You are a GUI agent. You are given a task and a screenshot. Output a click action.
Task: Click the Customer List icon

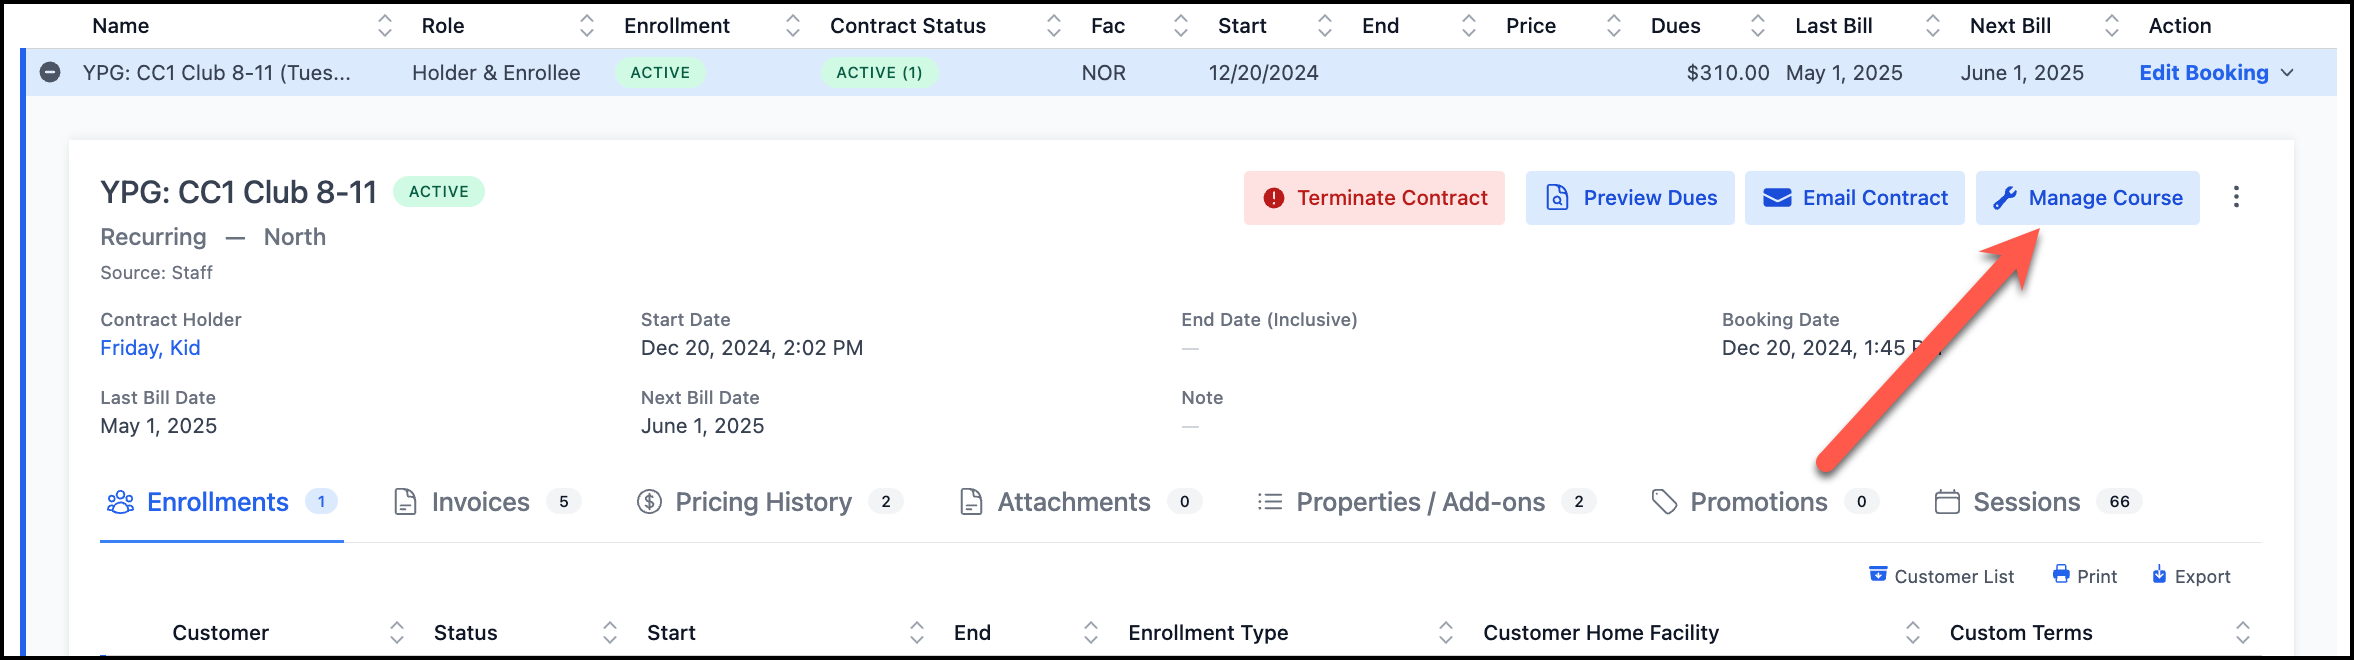(1878, 575)
